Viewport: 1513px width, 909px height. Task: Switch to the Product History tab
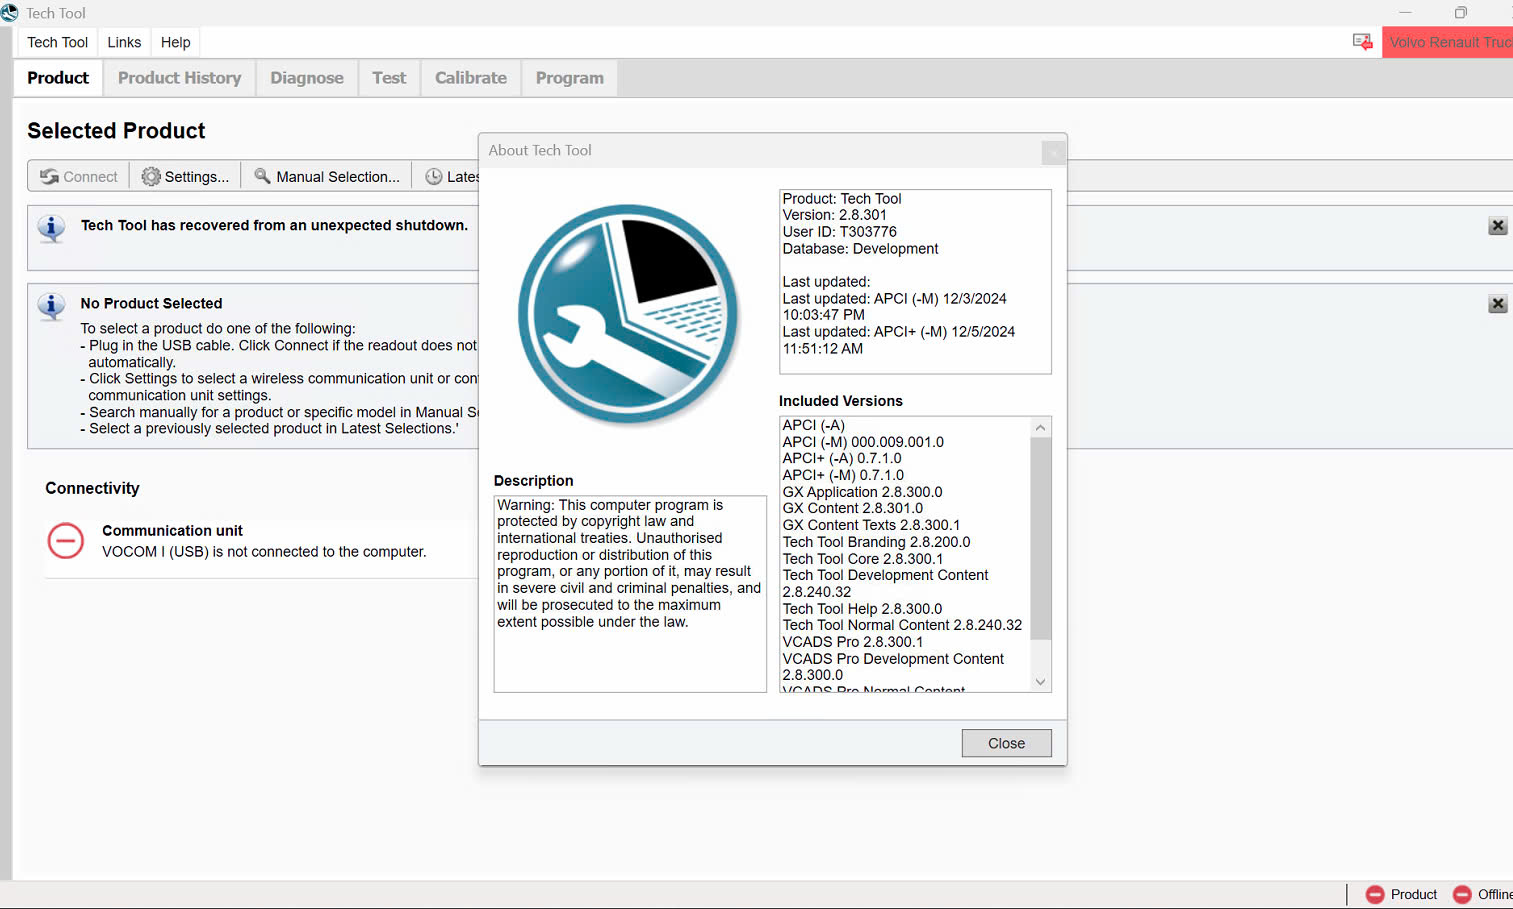click(179, 78)
